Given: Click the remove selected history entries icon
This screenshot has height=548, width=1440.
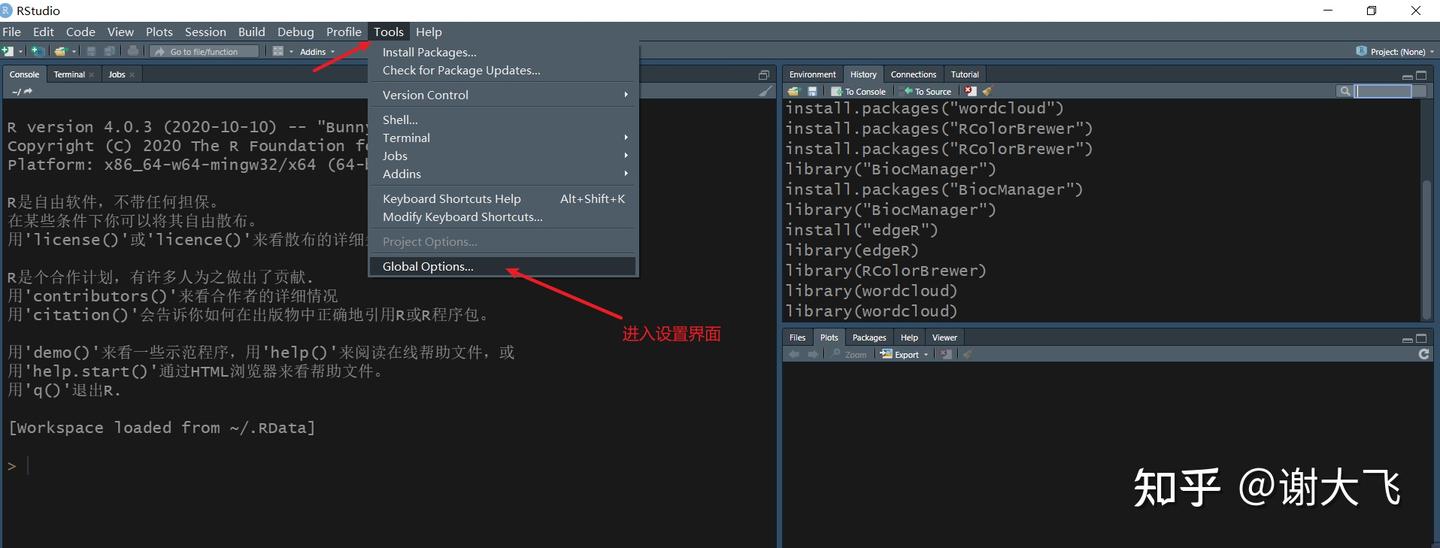Looking at the screenshot, I should pos(970,91).
